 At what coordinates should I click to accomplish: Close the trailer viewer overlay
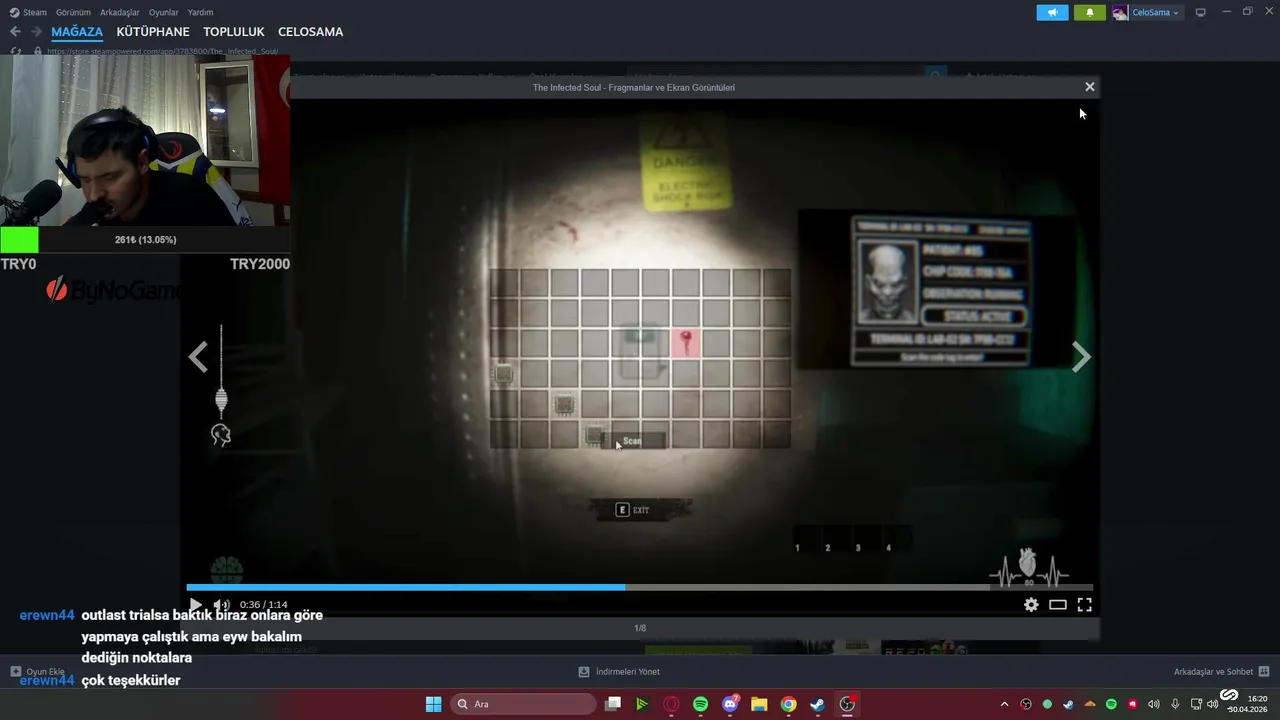pyautogui.click(x=1090, y=87)
